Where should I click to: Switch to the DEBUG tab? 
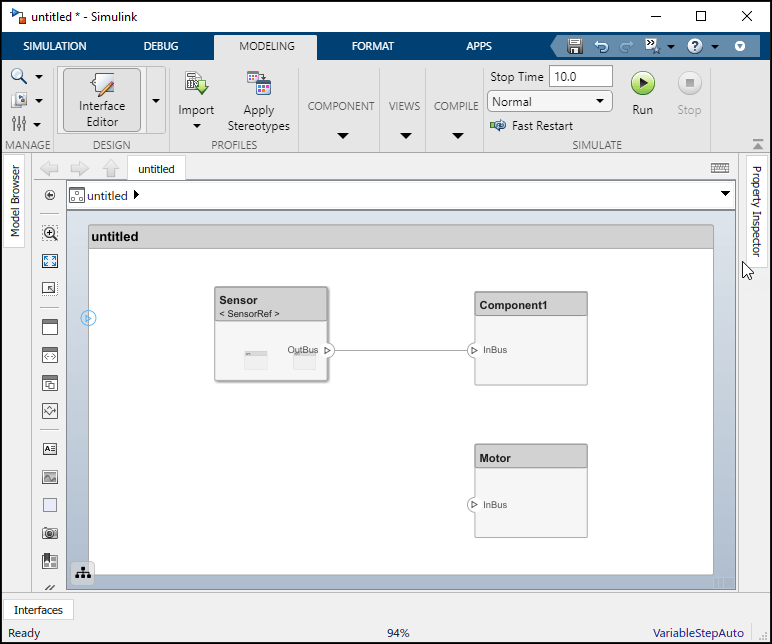tap(161, 46)
